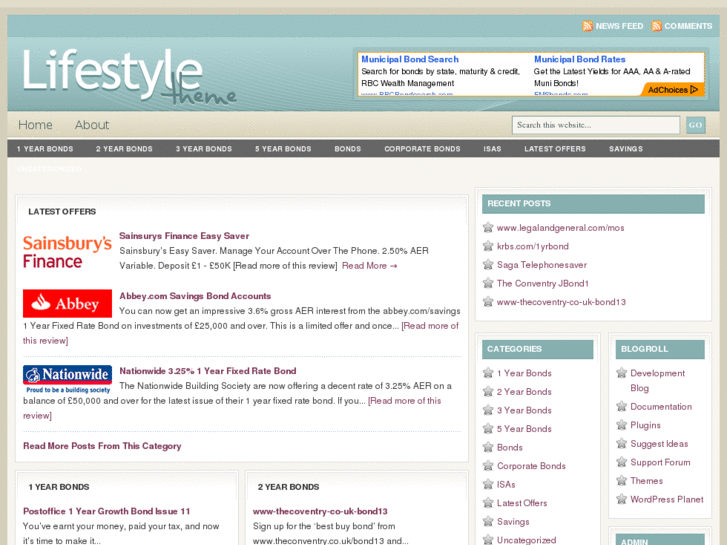
Task: Click the GO search button
Action: 695,125
